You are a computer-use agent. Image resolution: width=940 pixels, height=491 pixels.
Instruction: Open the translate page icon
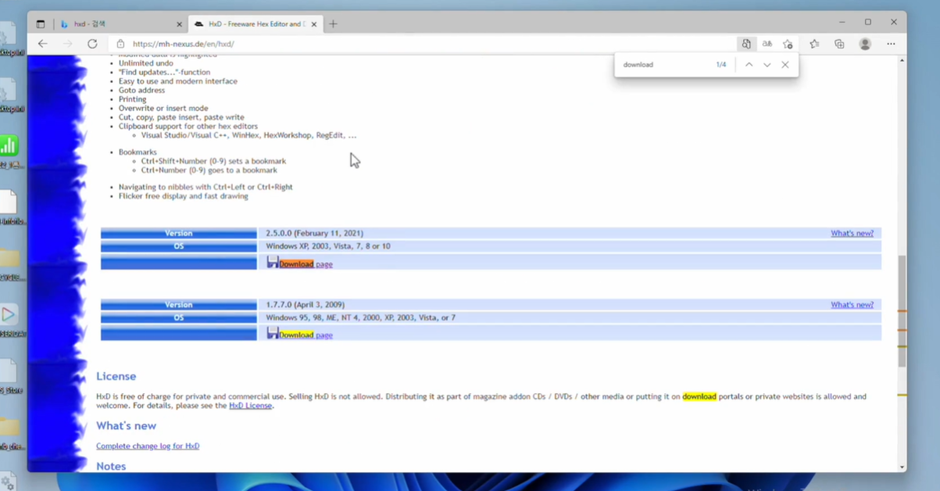[767, 44]
